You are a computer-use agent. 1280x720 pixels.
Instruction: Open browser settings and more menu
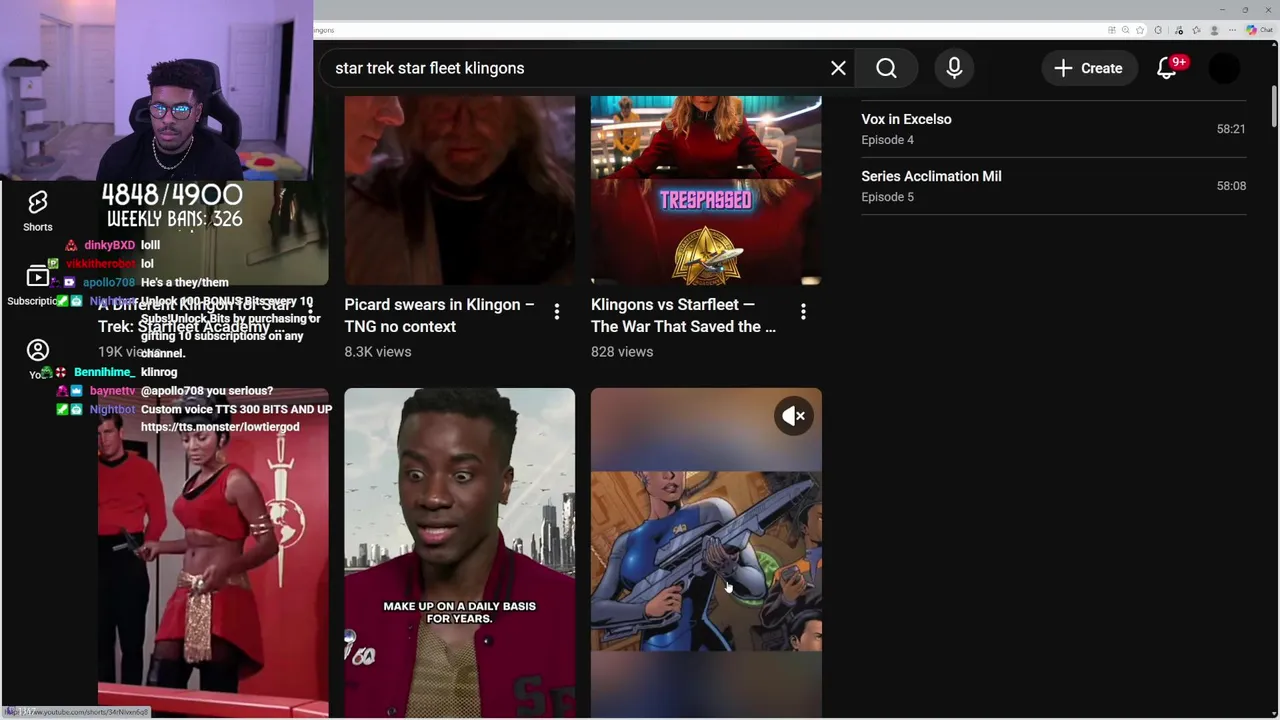[x=1232, y=30]
